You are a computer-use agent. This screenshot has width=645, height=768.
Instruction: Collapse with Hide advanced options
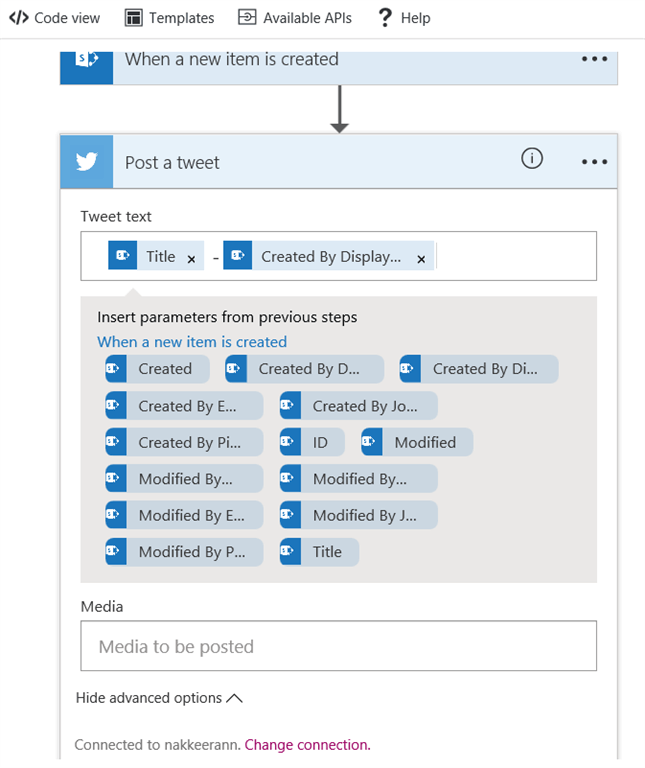(159, 698)
